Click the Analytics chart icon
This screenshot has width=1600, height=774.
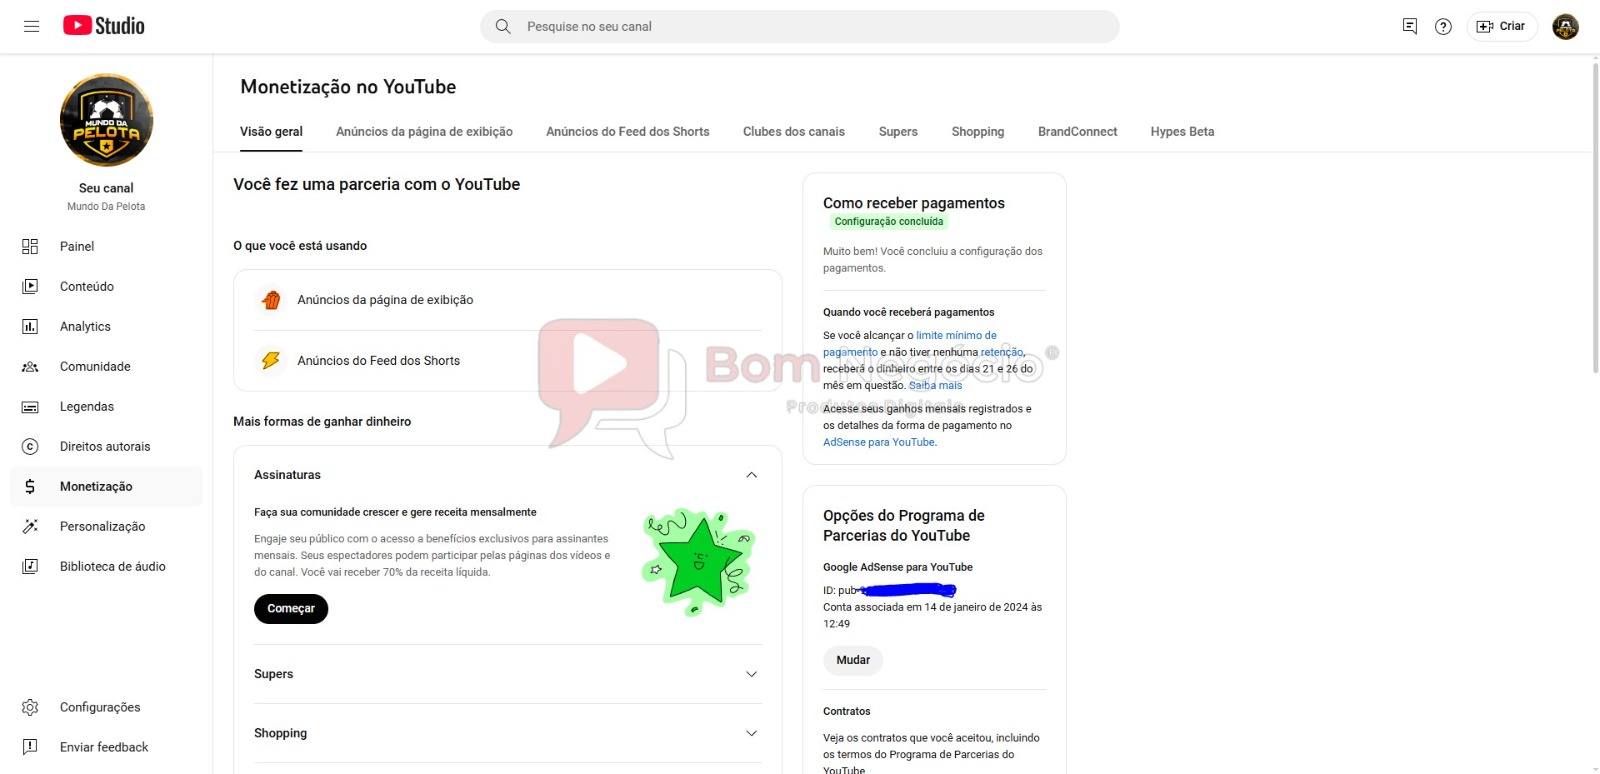point(30,326)
